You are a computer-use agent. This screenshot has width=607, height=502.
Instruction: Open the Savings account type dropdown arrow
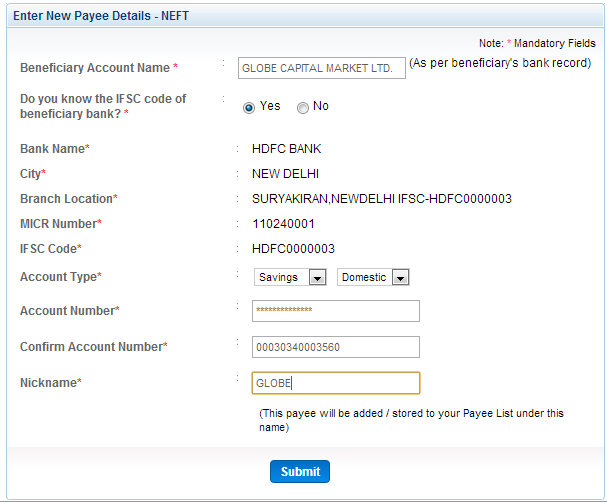click(317, 278)
